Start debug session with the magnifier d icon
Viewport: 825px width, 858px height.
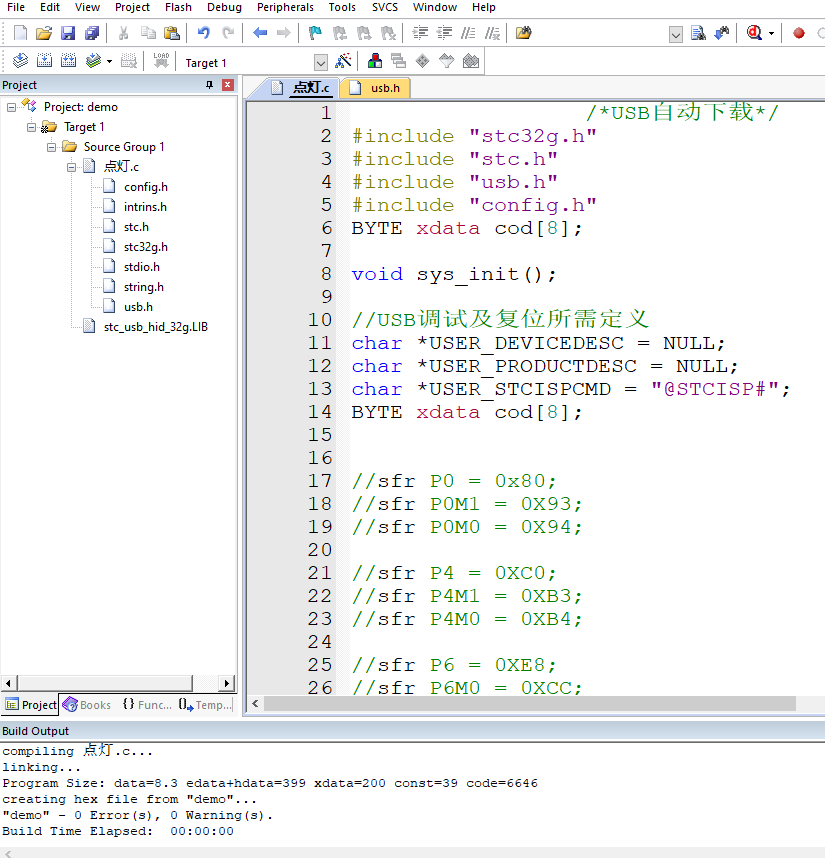[754, 33]
